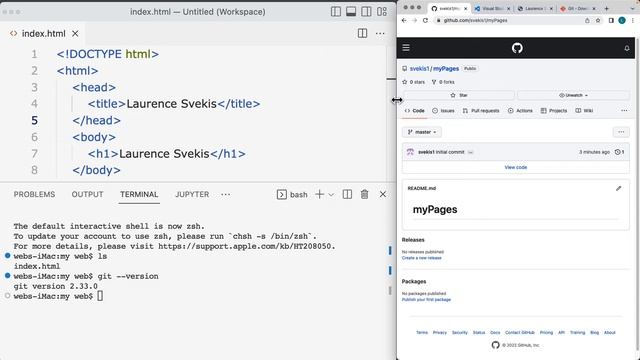This screenshot has width=640, height=360.
Task: Open the Issues repository tab
Action: coord(443,111)
